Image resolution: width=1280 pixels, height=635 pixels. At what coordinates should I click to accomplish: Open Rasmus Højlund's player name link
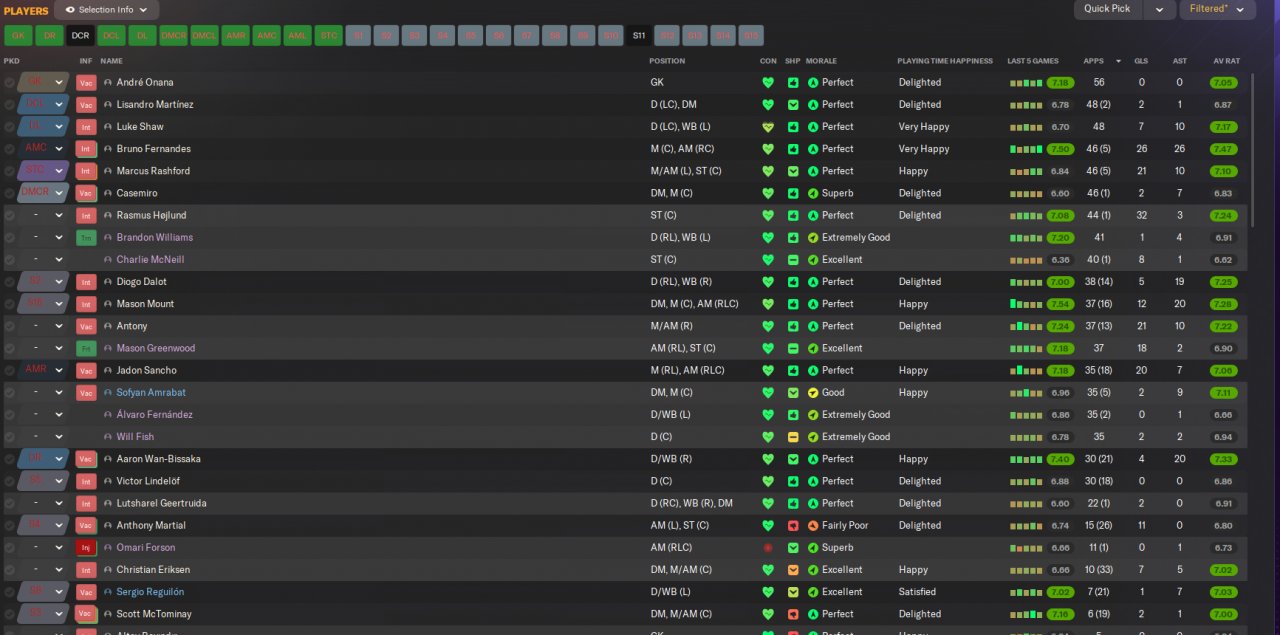click(x=151, y=215)
